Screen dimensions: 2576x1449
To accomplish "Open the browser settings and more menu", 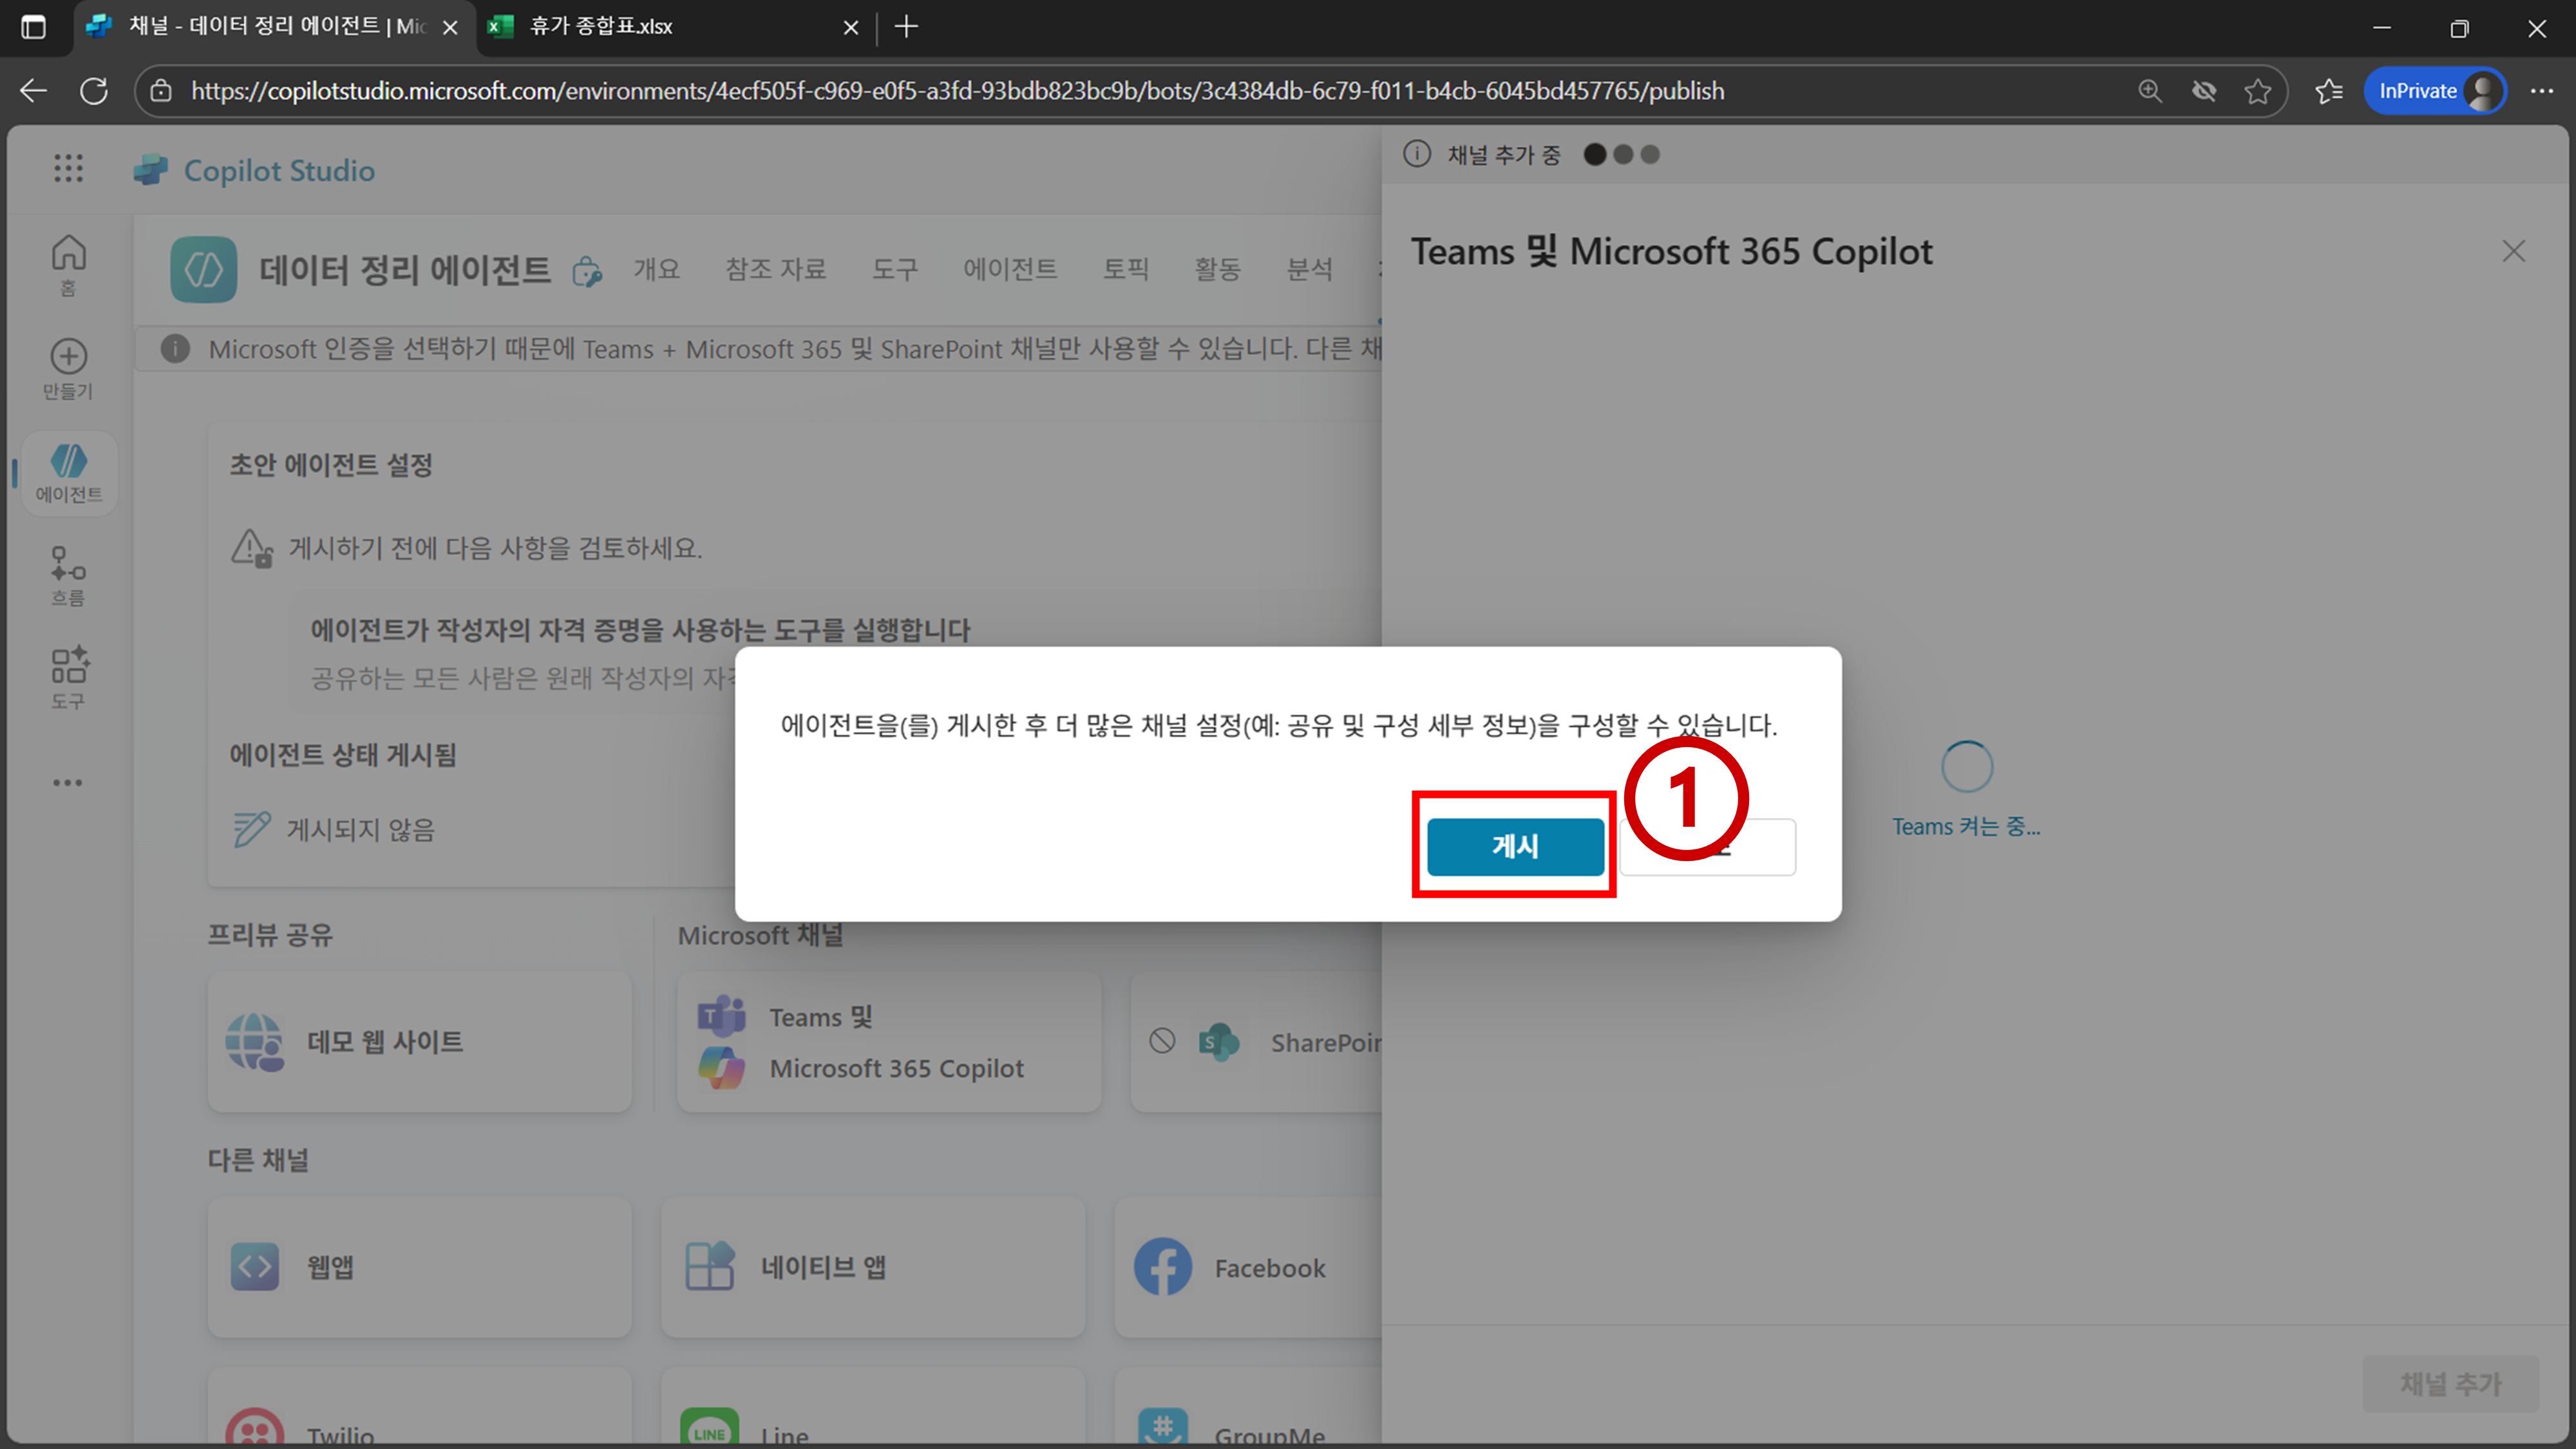I will (2541, 91).
